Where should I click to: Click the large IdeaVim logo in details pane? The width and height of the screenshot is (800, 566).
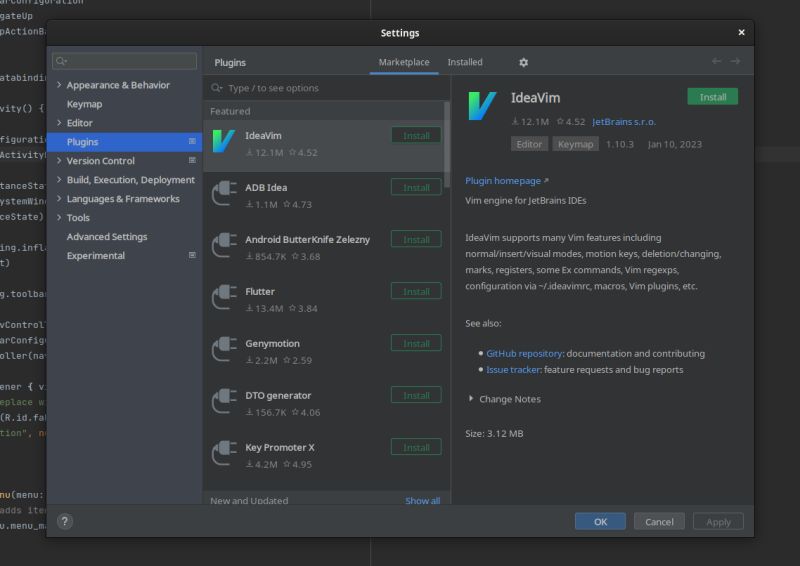pos(482,106)
